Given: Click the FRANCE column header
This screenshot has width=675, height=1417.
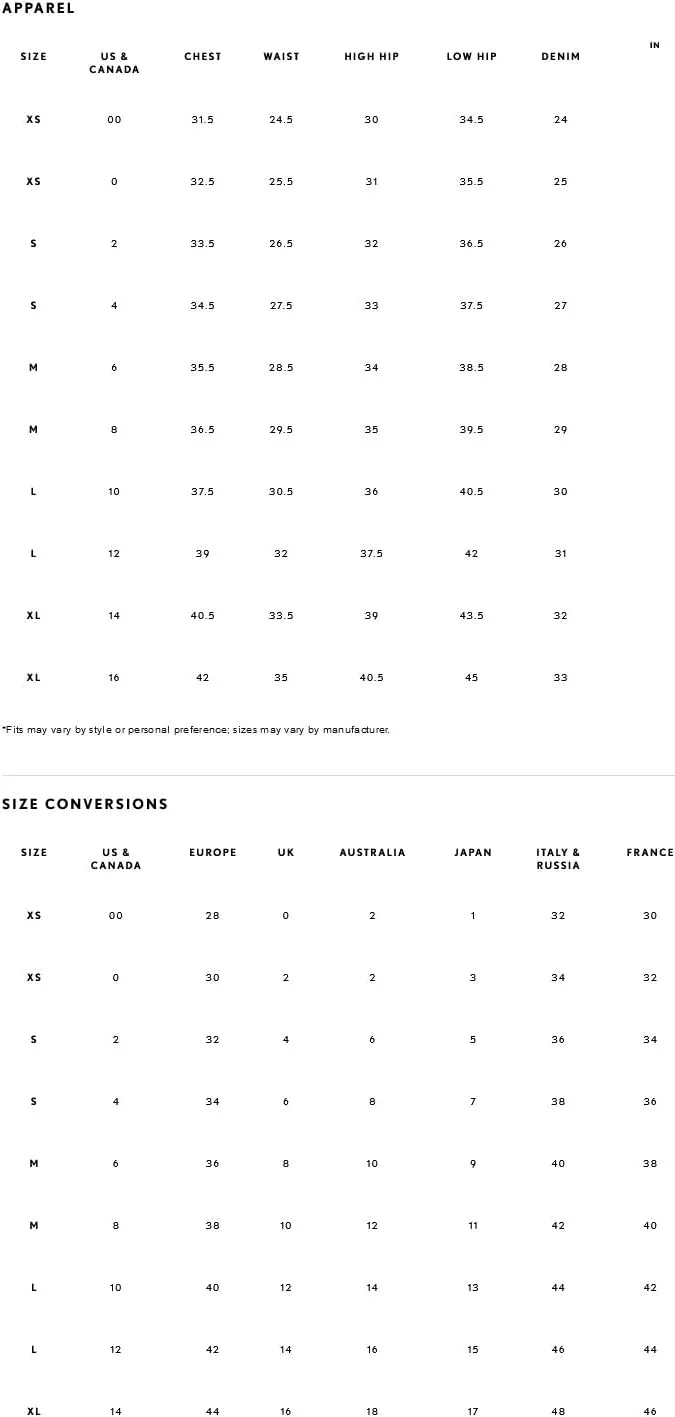Looking at the screenshot, I should (650, 853).
